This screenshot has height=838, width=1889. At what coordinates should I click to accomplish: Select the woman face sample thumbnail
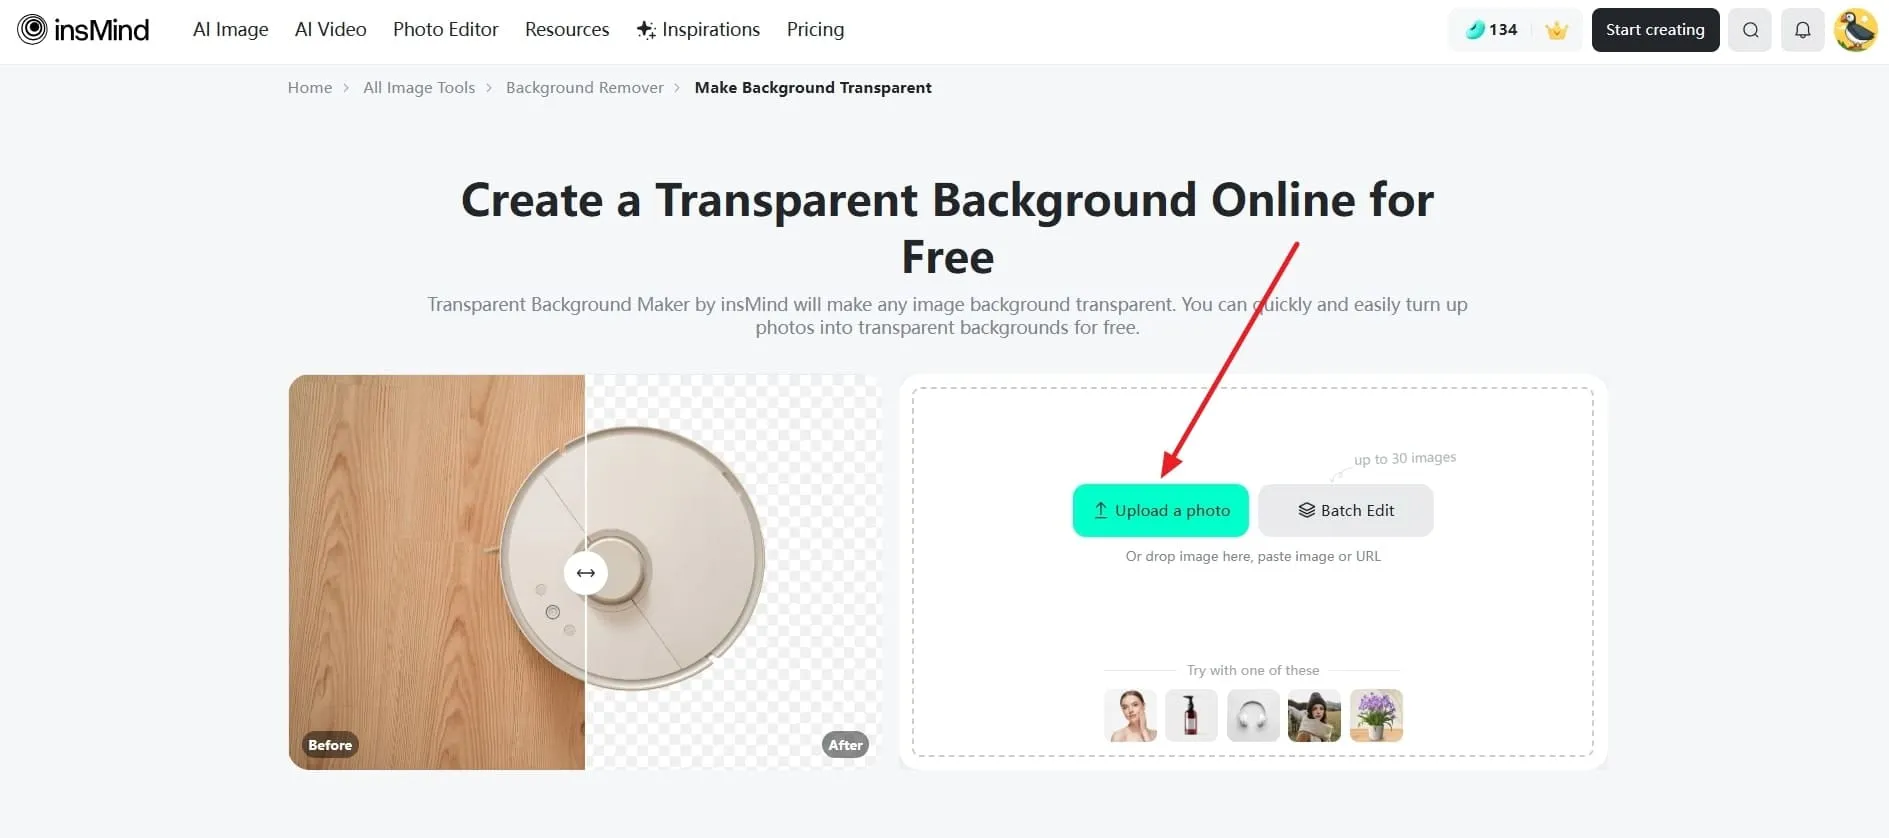pyautogui.click(x=1130, y=715)
